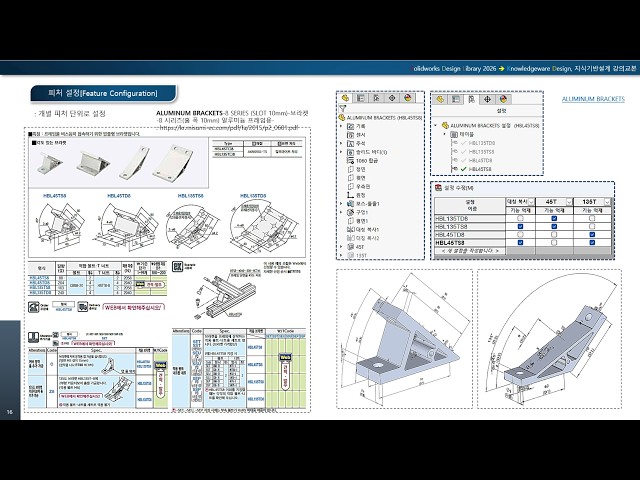Select the 평면1 plane icon
Screen dimensions: 640x480
(x=350, y=221)
